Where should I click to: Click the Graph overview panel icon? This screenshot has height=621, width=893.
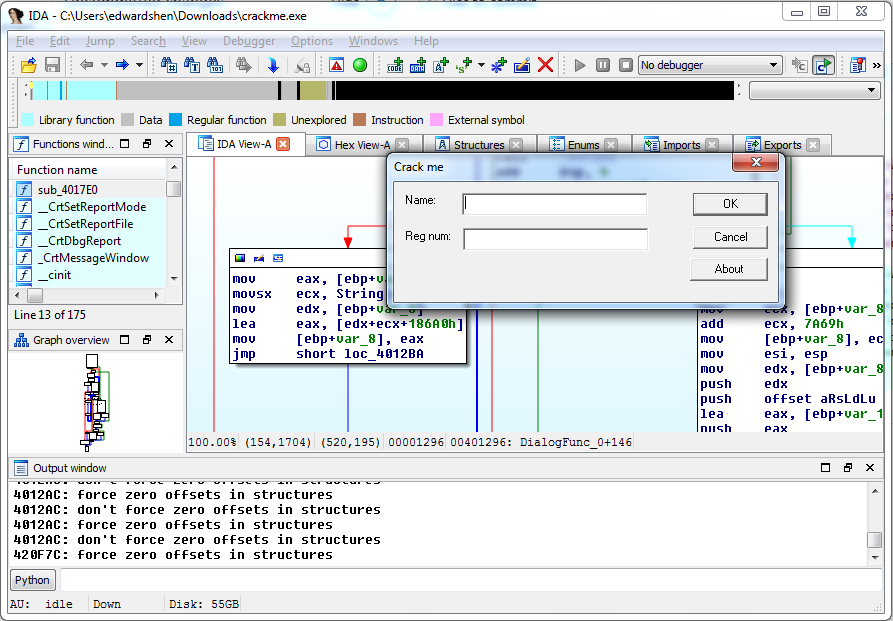[22, 340]
